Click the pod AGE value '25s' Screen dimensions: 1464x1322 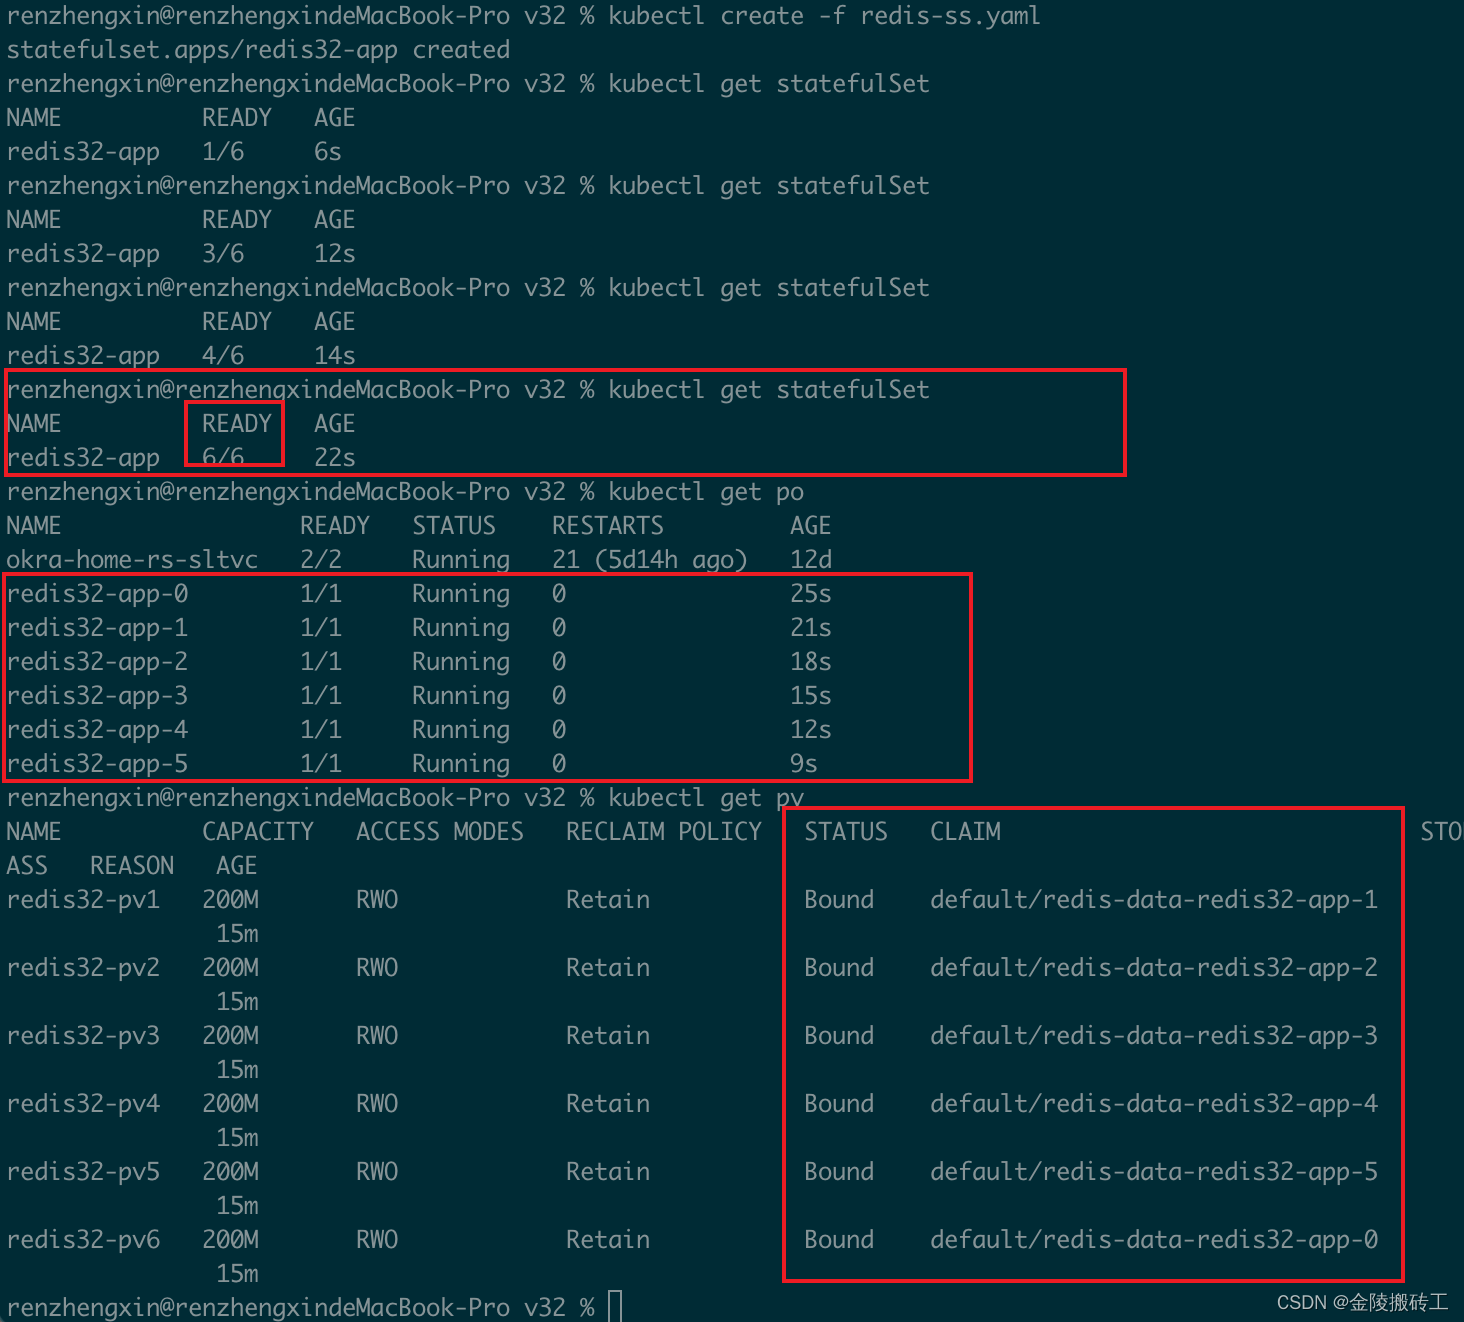811,594
